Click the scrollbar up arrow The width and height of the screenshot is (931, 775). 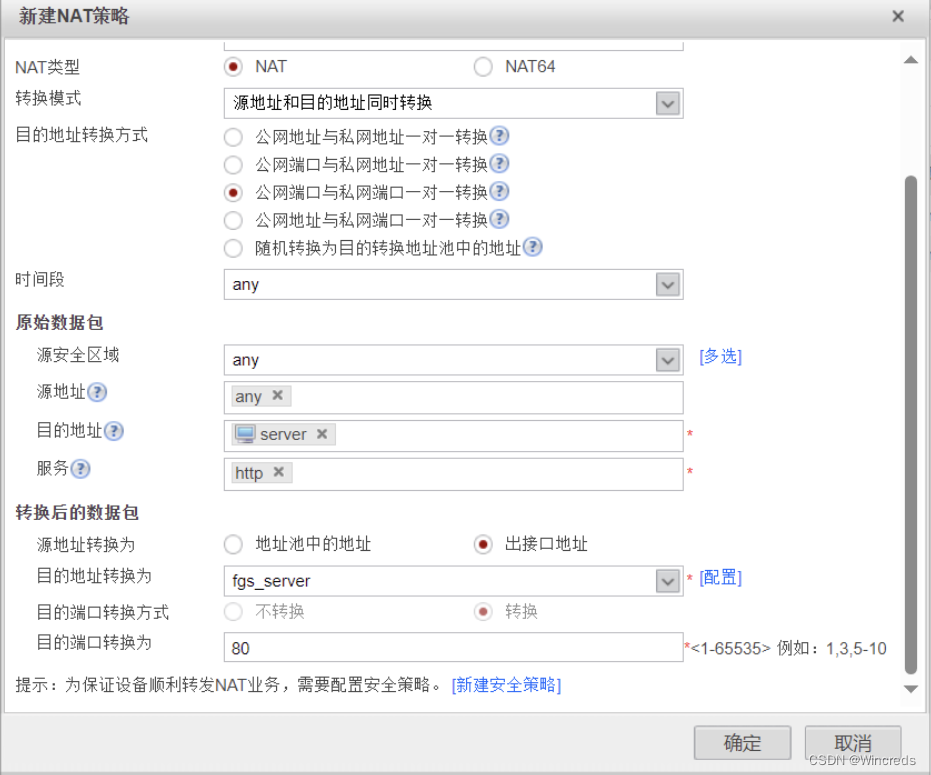[x=911, y=60]
